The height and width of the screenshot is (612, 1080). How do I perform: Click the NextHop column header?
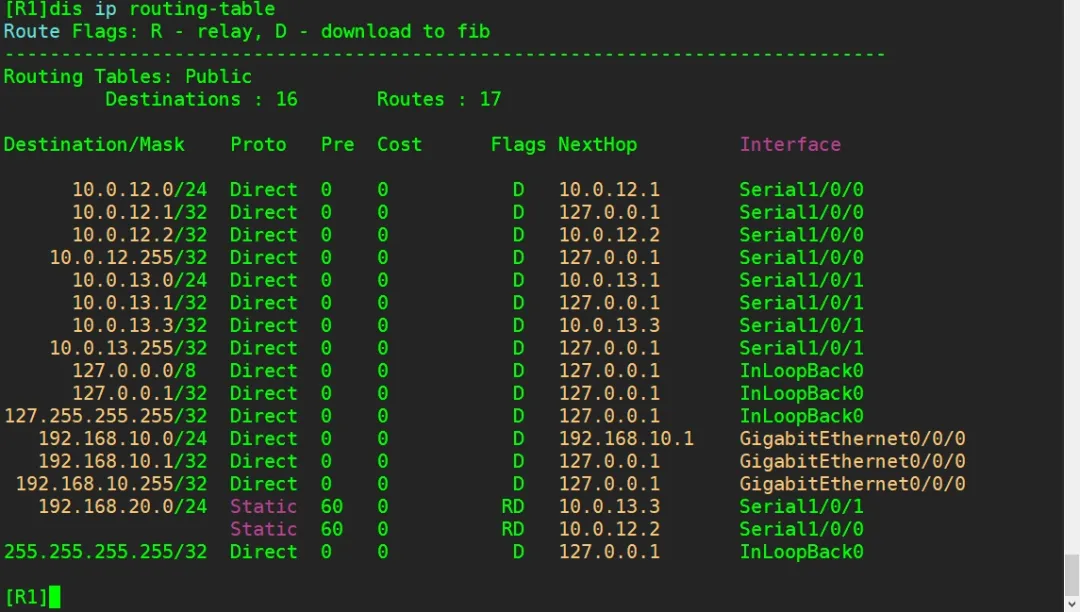pyautogui.click(x=597, y=144)
